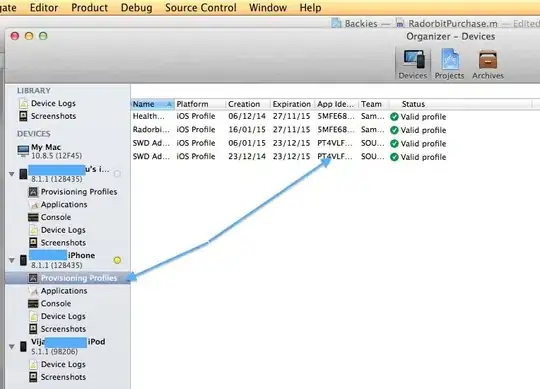Switch to the Projects organizer icon
Image resolution: width=540 pixels, height=389 pixels.
point(450,59)
